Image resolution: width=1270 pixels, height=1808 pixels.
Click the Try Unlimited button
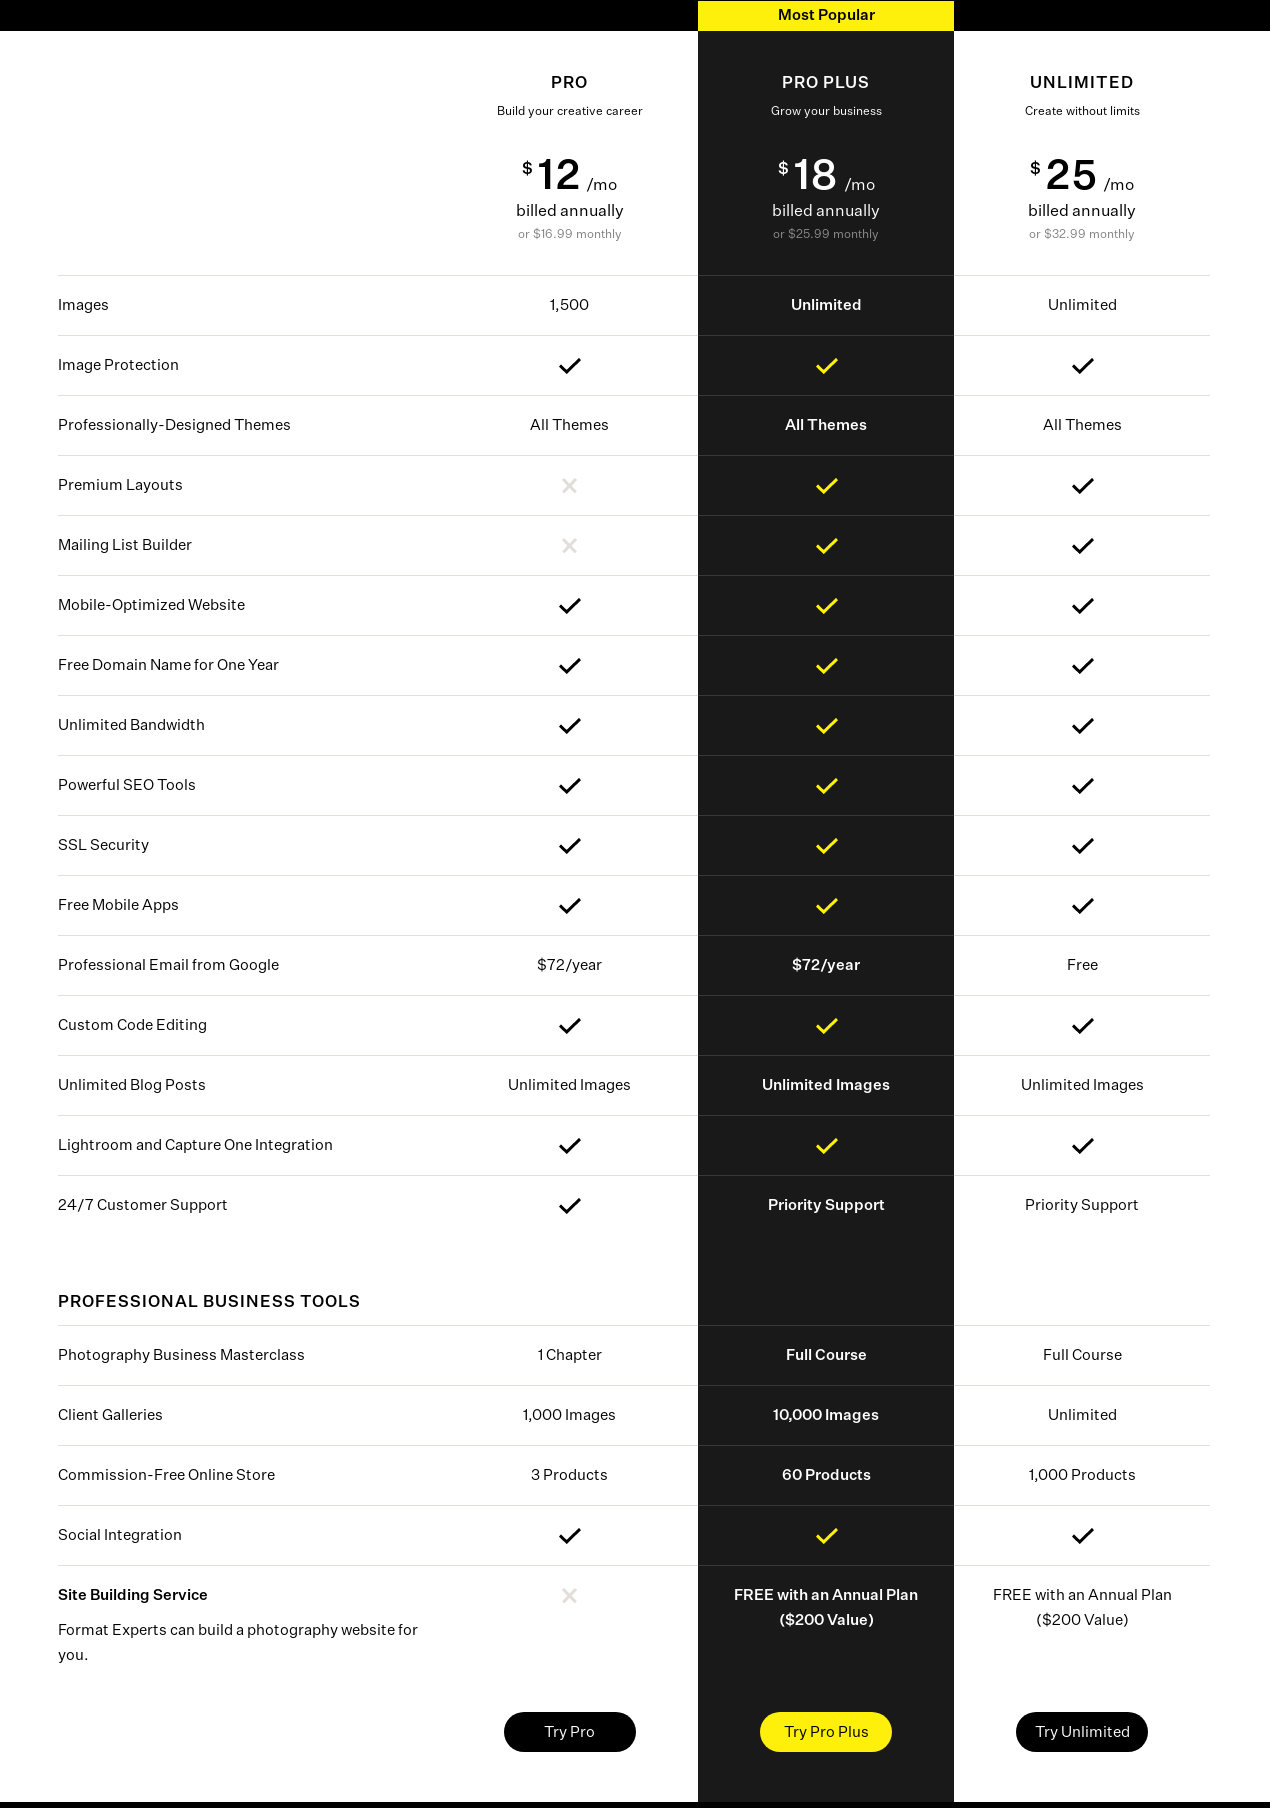(x=1082, y=1732)
